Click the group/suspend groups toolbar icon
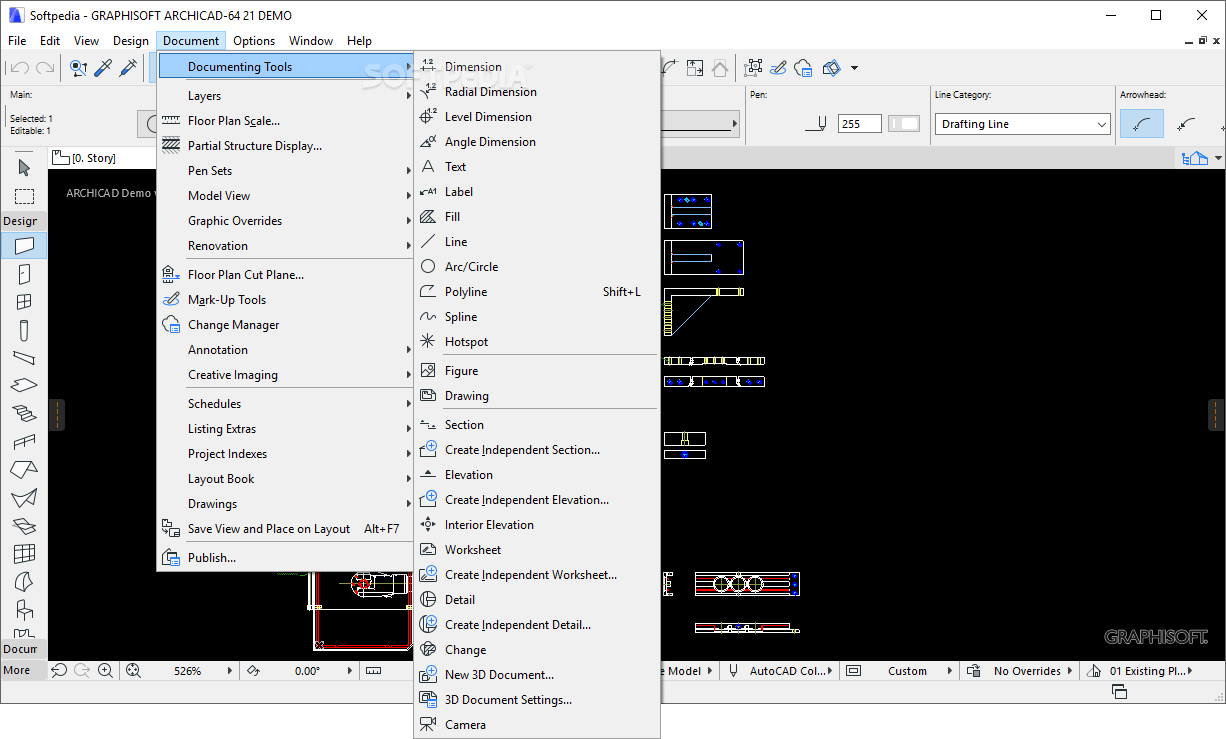Viewport: 1226px width, 739px height. coord(754,68)
